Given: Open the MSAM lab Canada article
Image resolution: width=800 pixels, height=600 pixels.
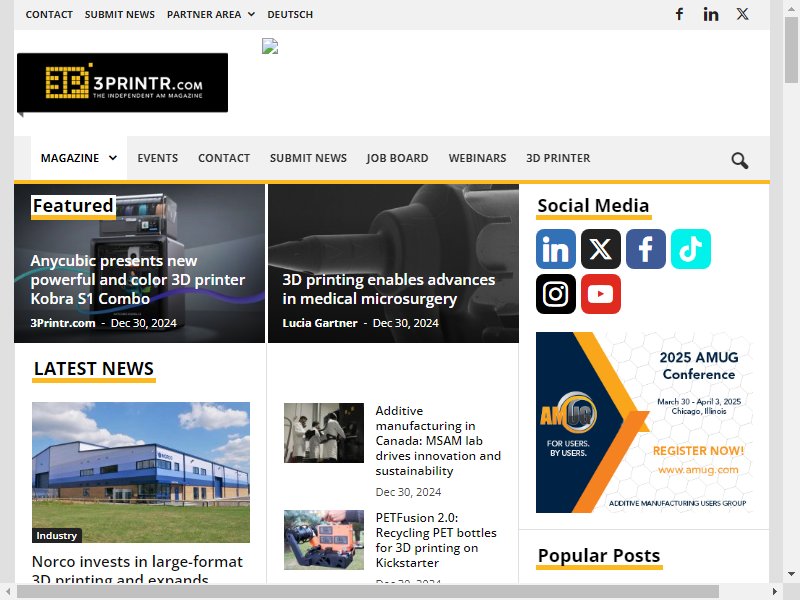Looking at the screenshot, I should point(438,441).
